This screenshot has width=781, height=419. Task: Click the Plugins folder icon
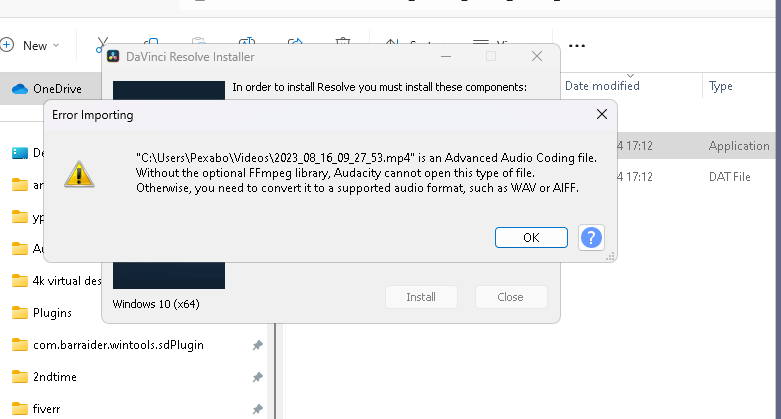[20, 313]
